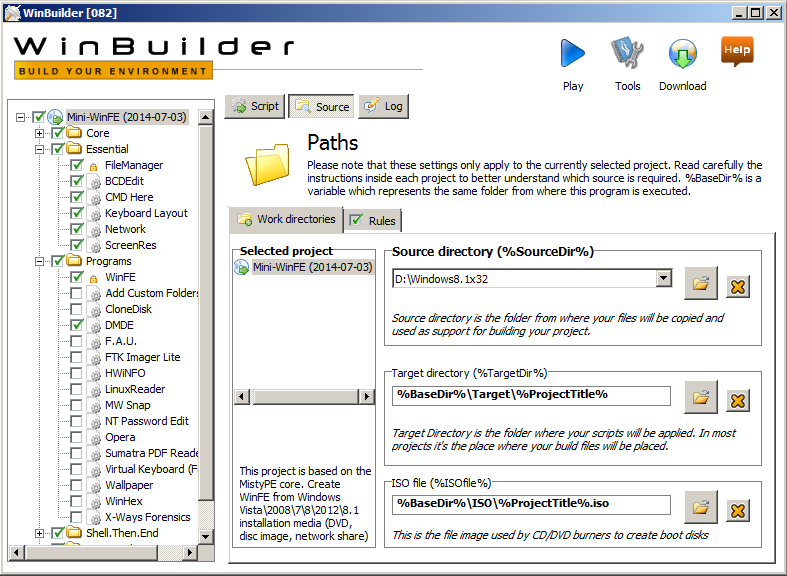The width and height of the screenshot is (787, 576).
Task: Reset ISO file path with X button
Action: pyautogui.click(x=738, y=511)
